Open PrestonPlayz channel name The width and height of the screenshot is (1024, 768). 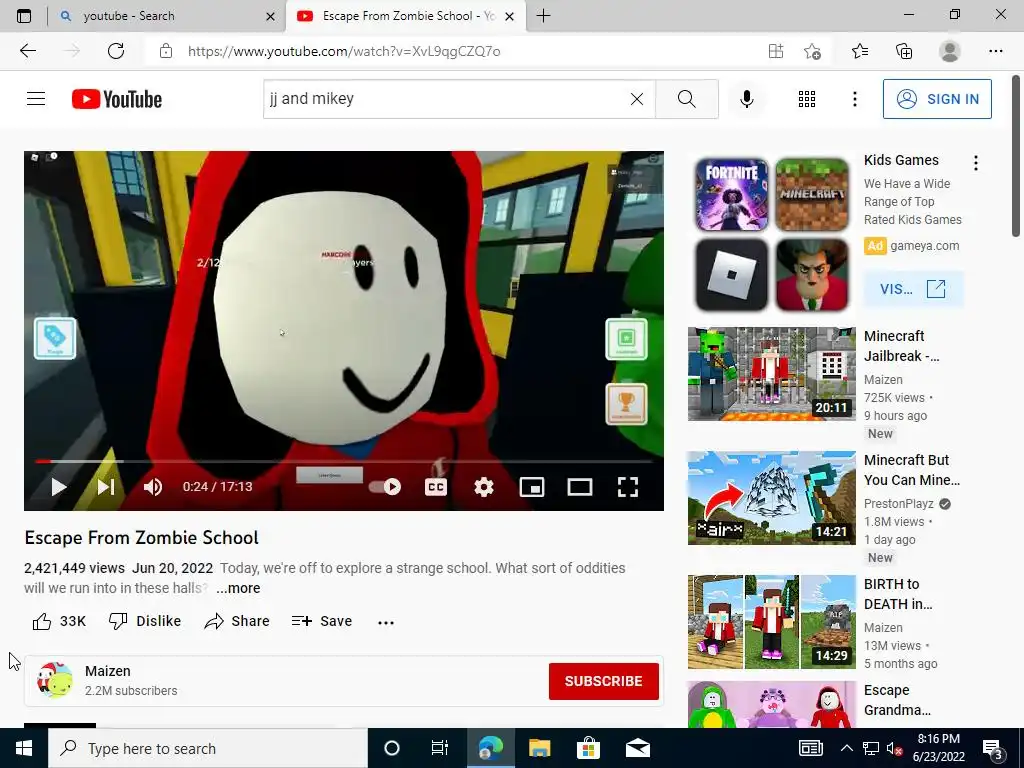(x=899, y=504)
